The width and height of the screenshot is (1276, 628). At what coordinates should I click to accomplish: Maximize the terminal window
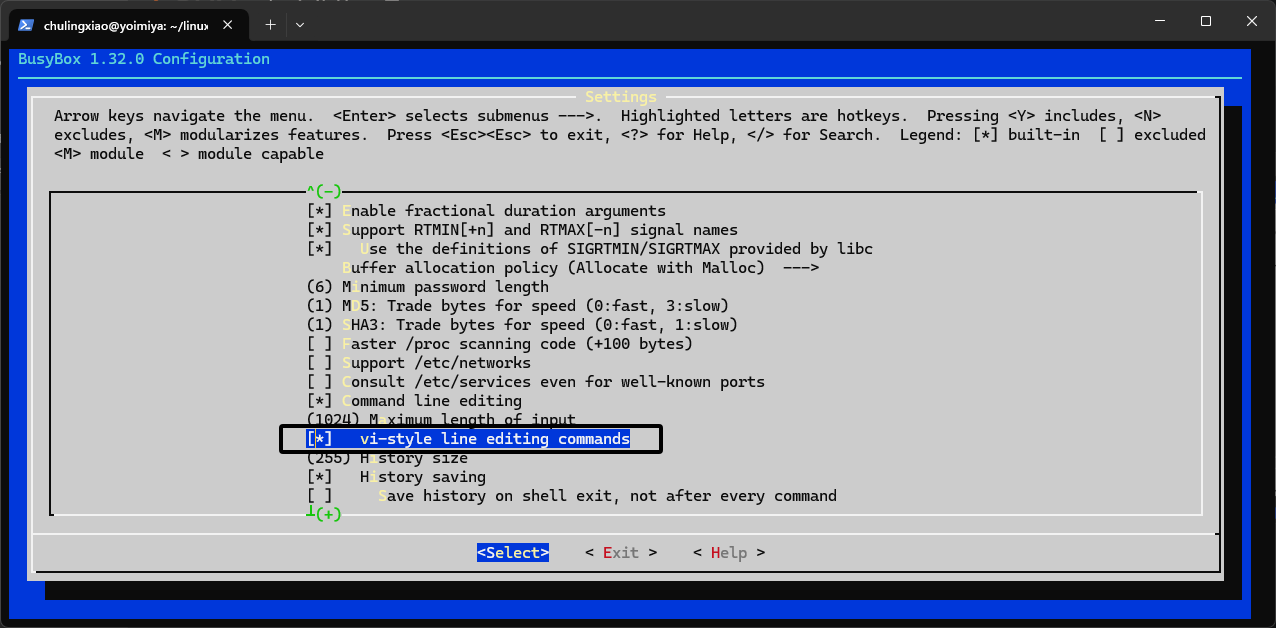(1206, 21)
